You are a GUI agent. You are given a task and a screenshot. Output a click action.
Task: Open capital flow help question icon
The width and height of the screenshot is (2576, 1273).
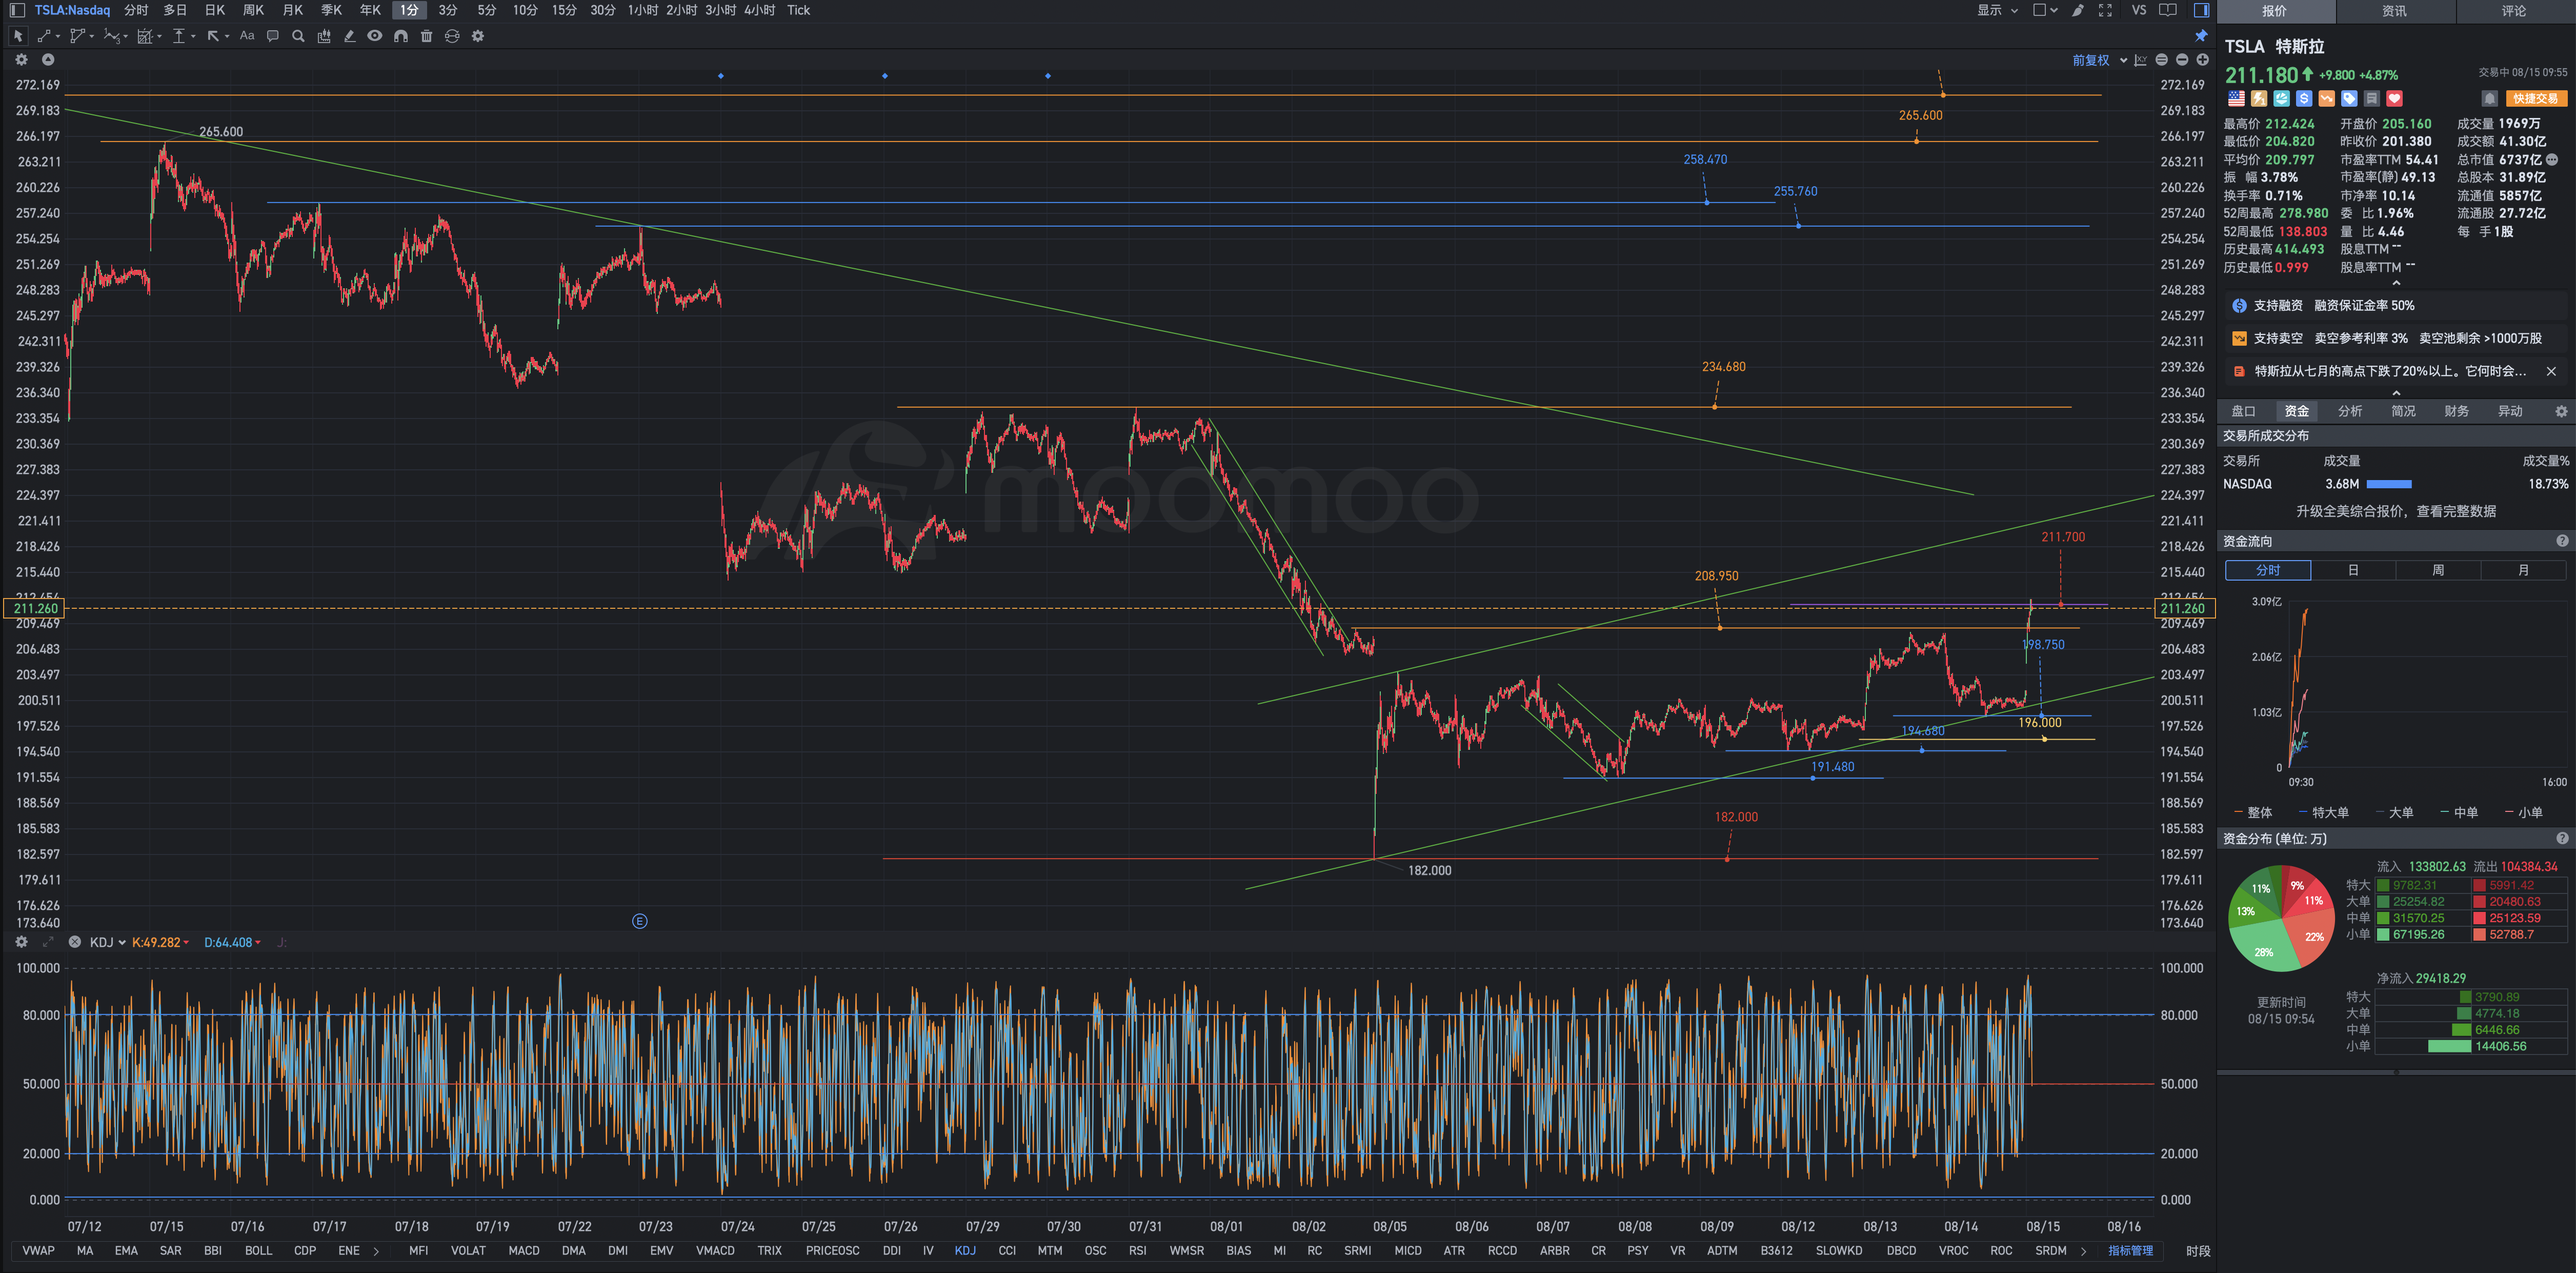2562,541
